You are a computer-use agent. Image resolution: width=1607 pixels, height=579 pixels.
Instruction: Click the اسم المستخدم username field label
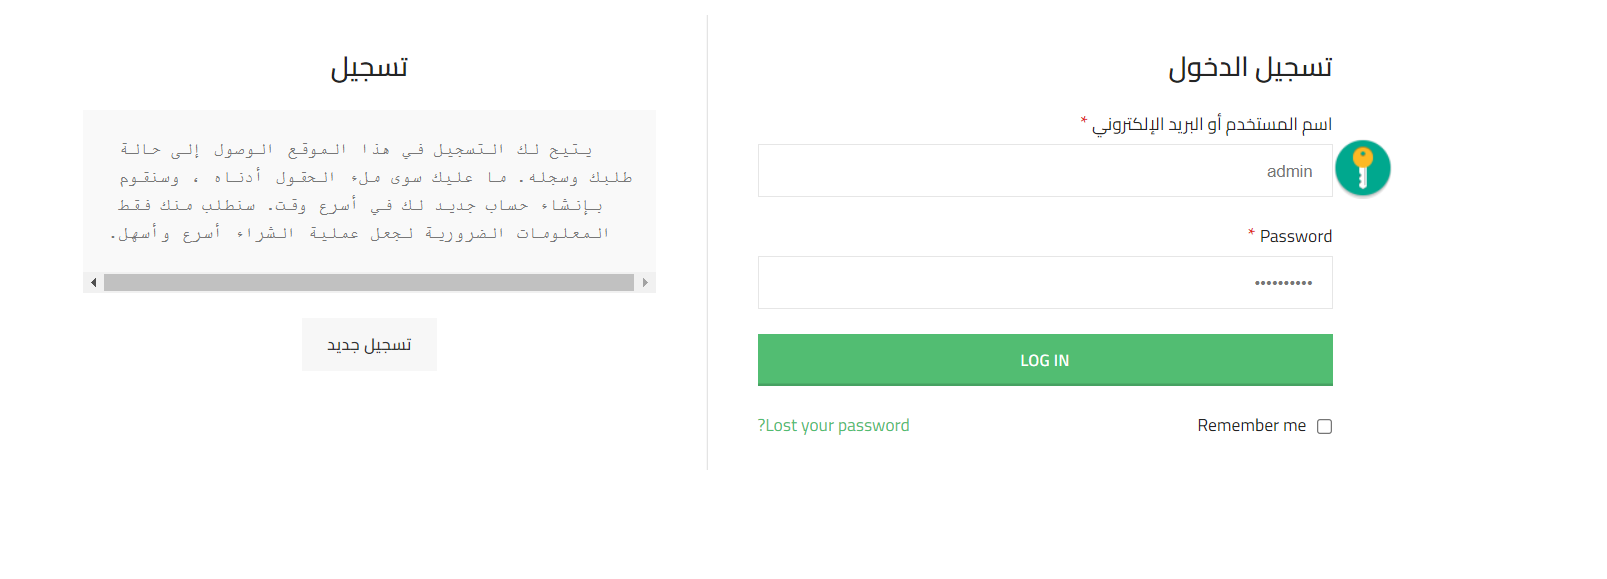[1211, 124]
